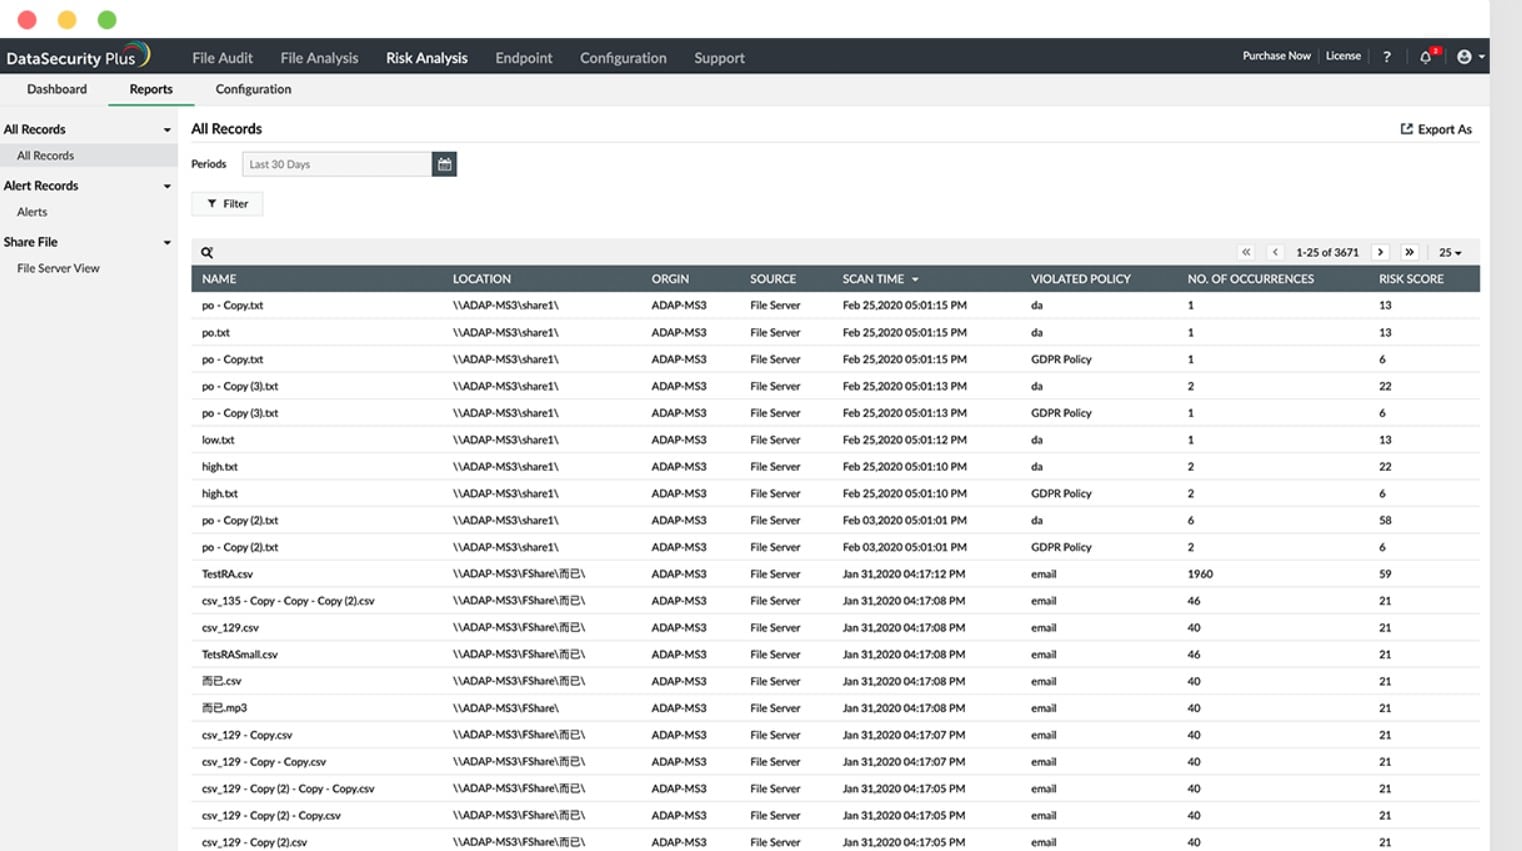Go to next page of records

tap(1380, 252)
